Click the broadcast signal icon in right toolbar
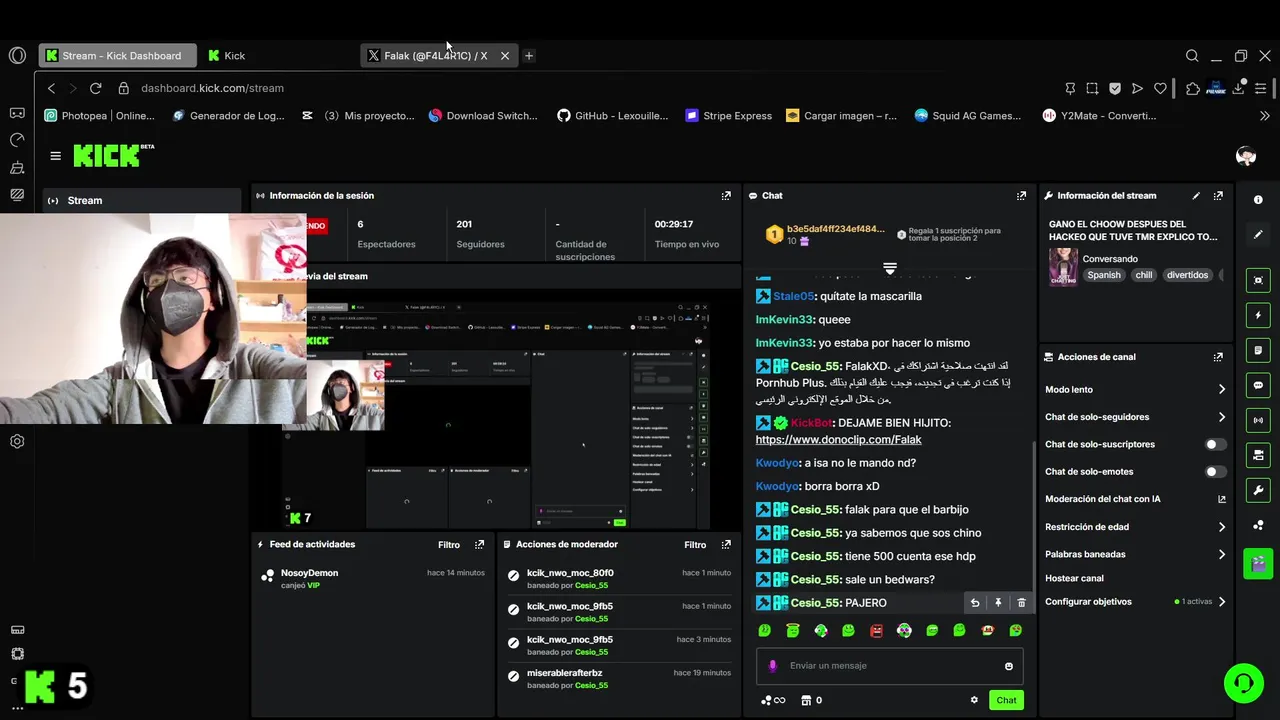Image resolution: width=1280 pixels, height=720 pixels. point(1258,420)
